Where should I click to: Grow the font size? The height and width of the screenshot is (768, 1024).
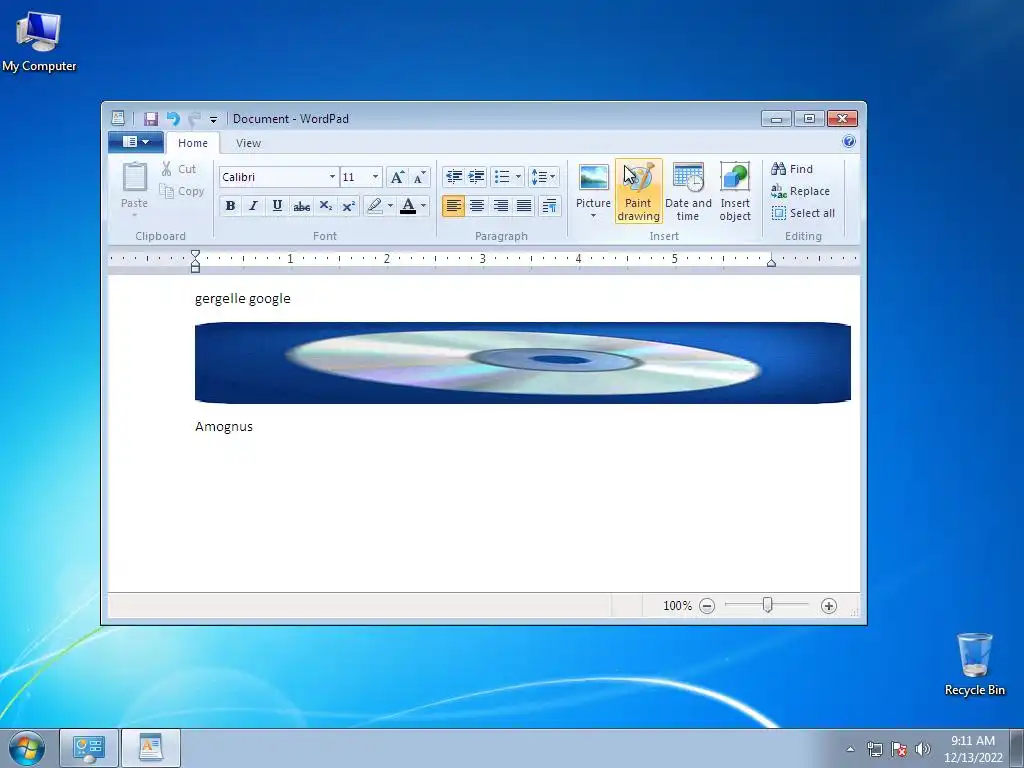[x=397, y=177]
